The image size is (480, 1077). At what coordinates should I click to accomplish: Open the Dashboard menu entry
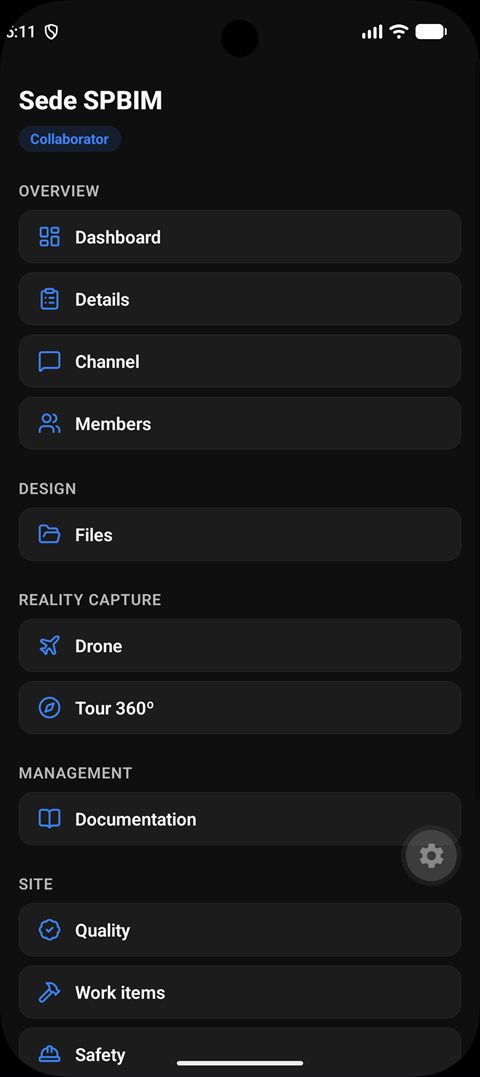coord(240,237)
